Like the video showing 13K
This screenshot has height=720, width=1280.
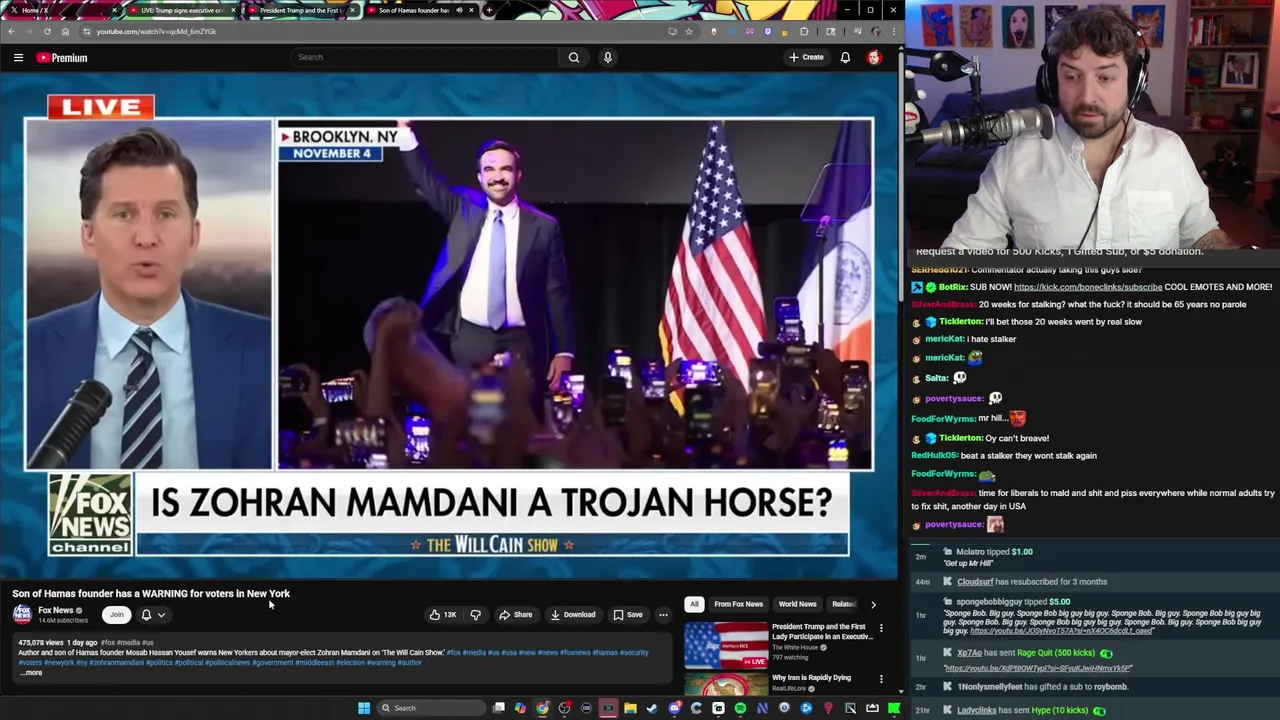tap(443, 615)
